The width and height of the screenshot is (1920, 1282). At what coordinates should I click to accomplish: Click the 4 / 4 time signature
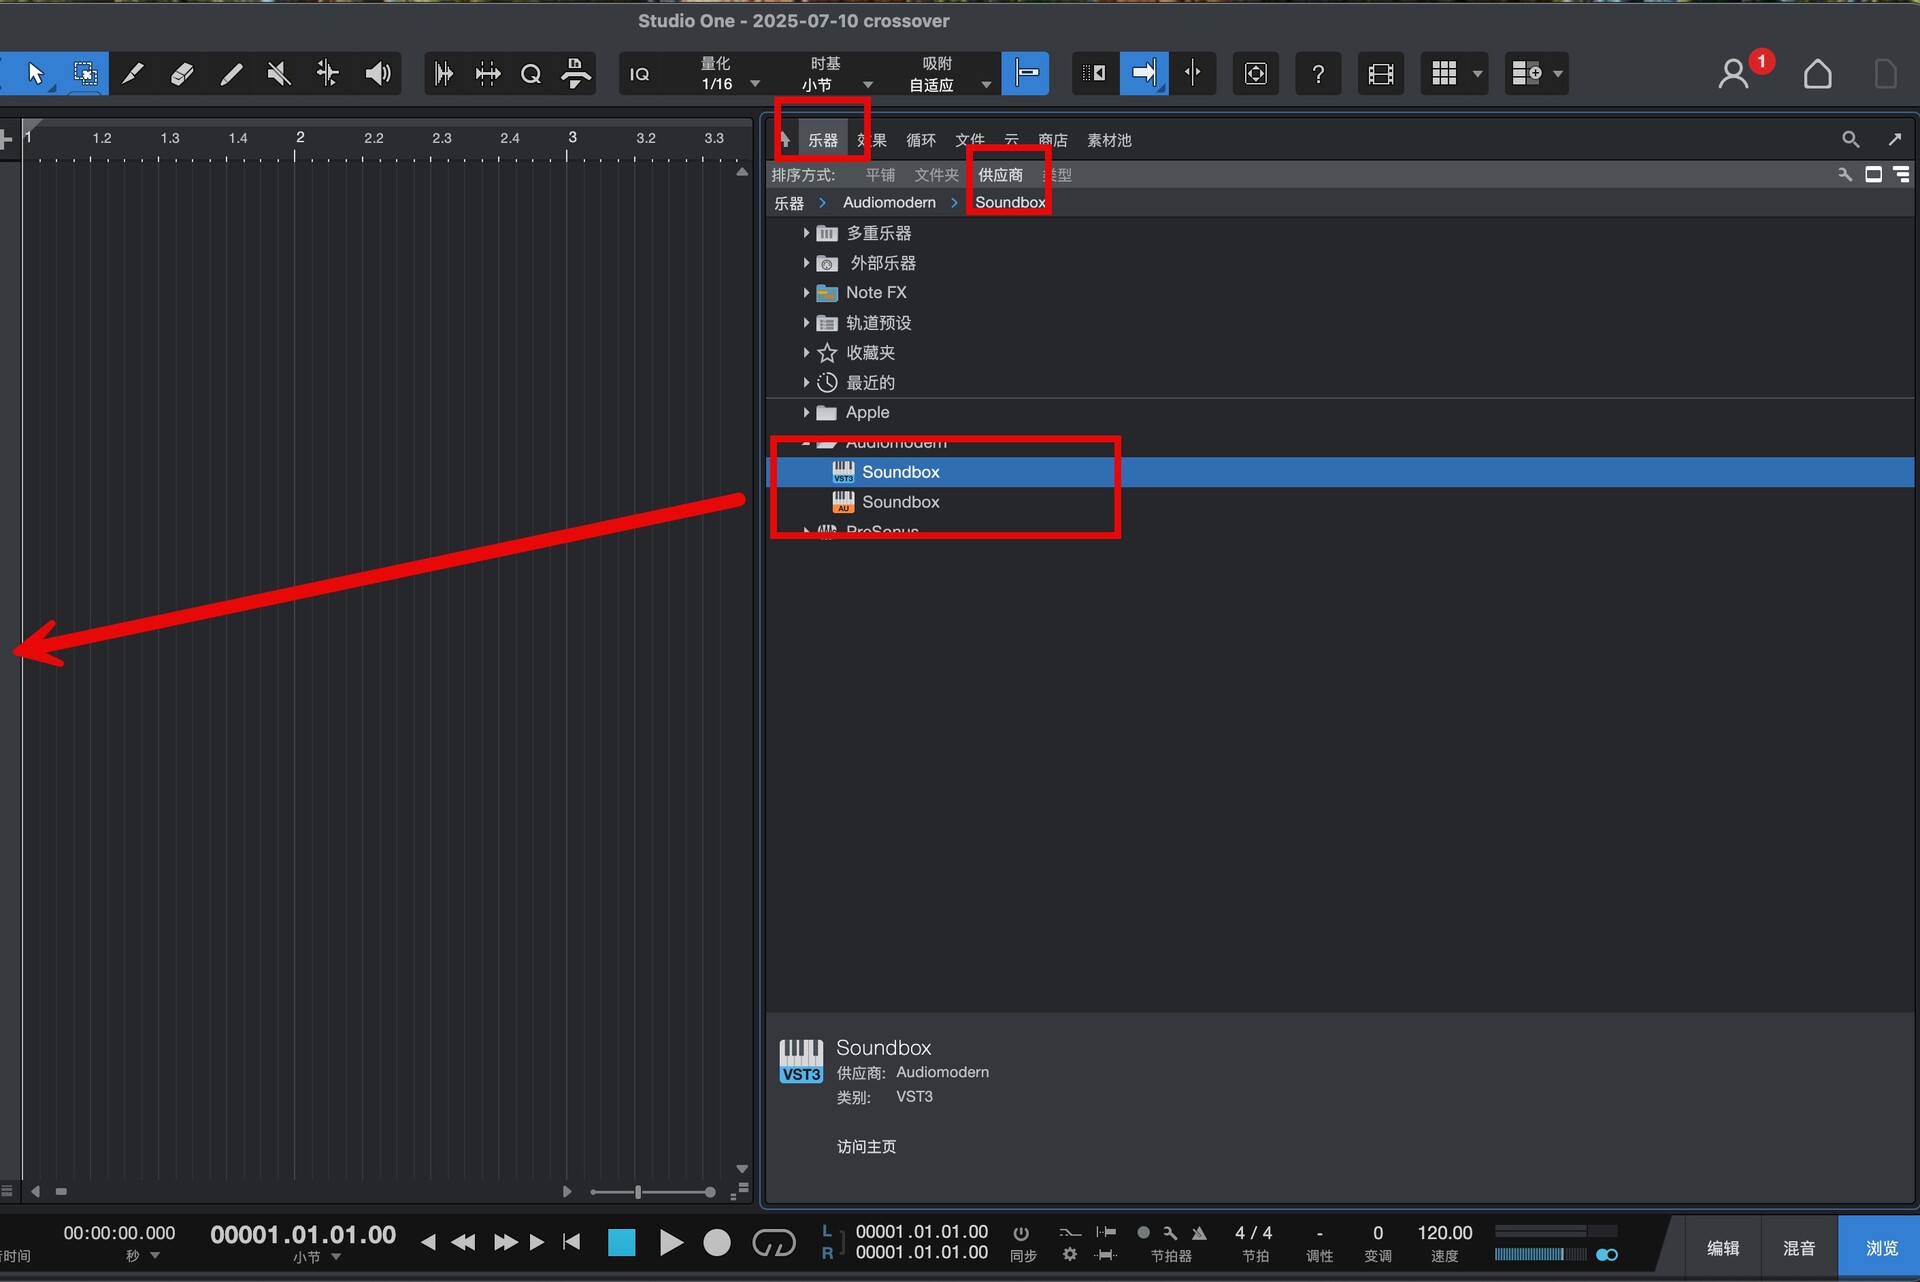coord(1253,1233)
